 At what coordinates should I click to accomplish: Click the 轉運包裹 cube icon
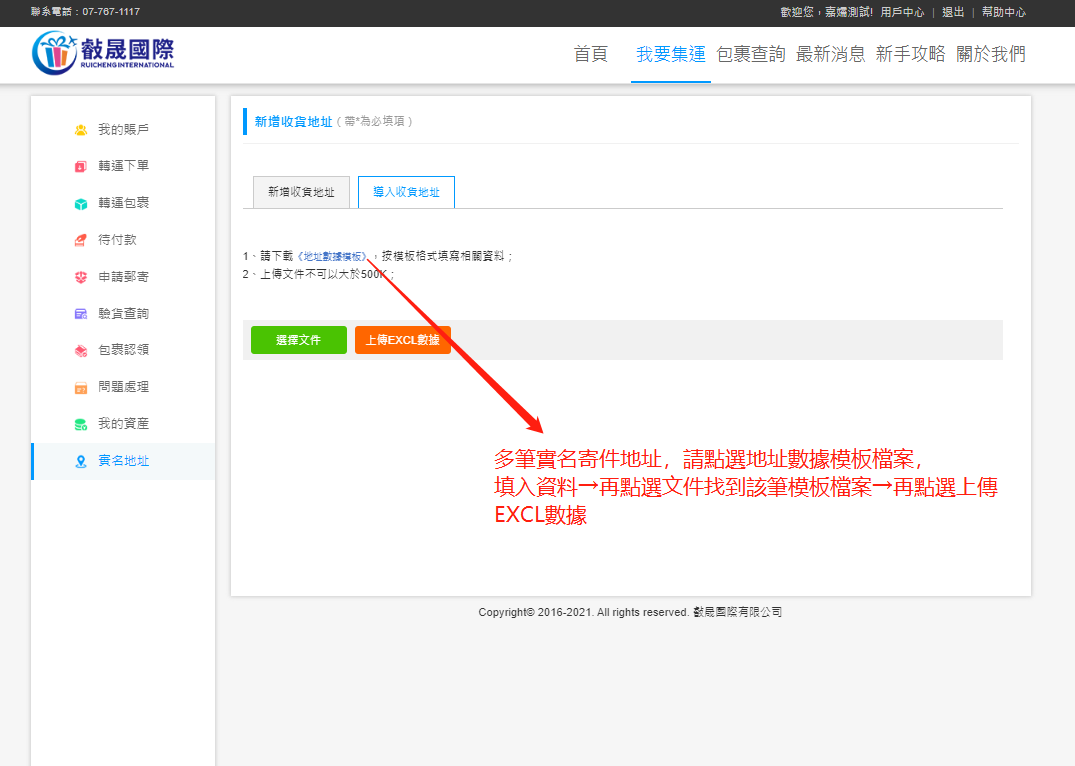click(81, 204)
